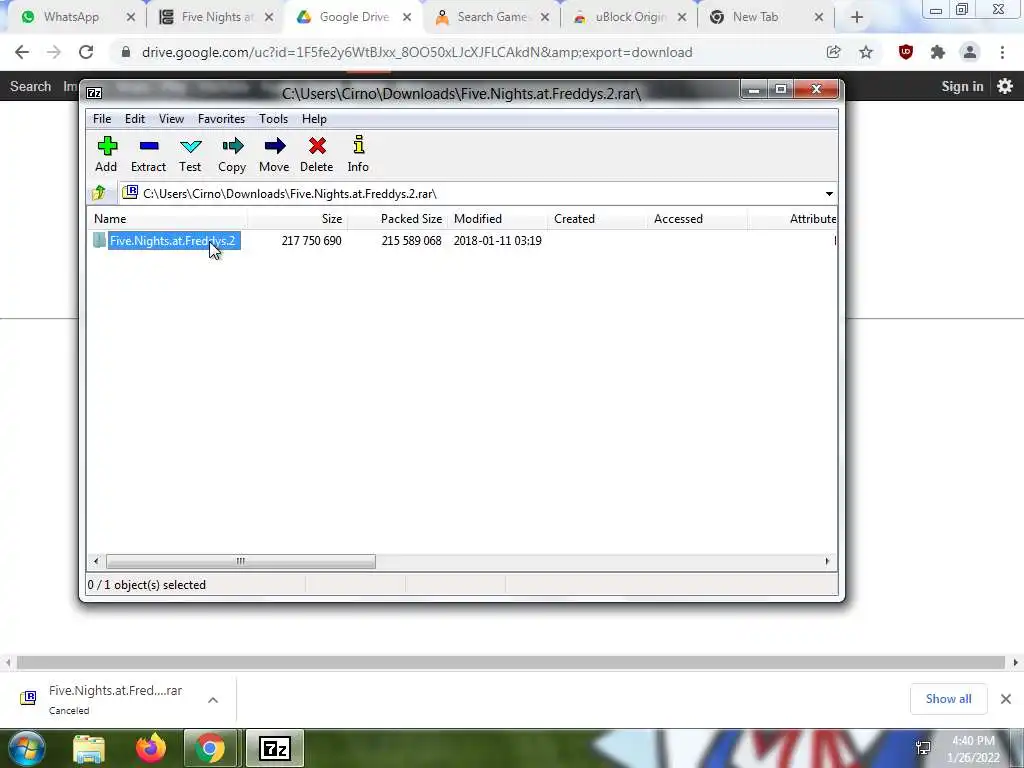Click the share page icon in address bar

[x=833, y=52]
